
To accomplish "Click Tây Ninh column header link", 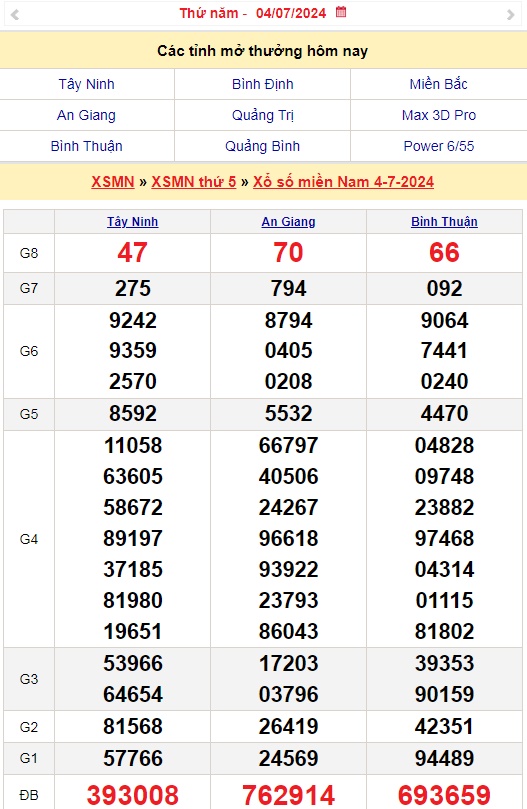I will pyautogui.click(x=133, y=221).
